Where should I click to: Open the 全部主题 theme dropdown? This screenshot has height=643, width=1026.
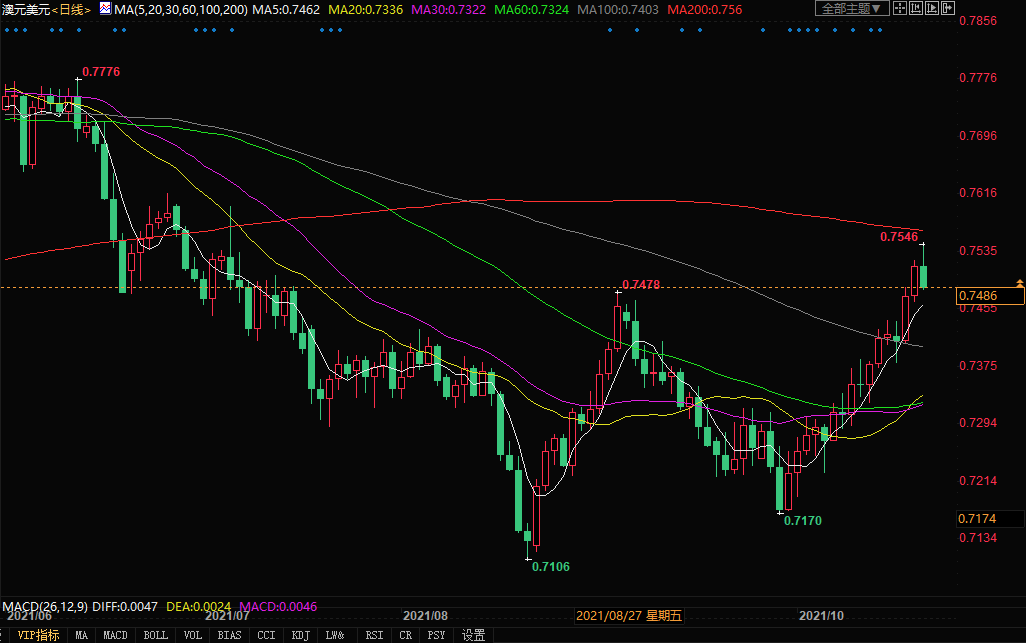pyautogui.click(x=852, y=9)
